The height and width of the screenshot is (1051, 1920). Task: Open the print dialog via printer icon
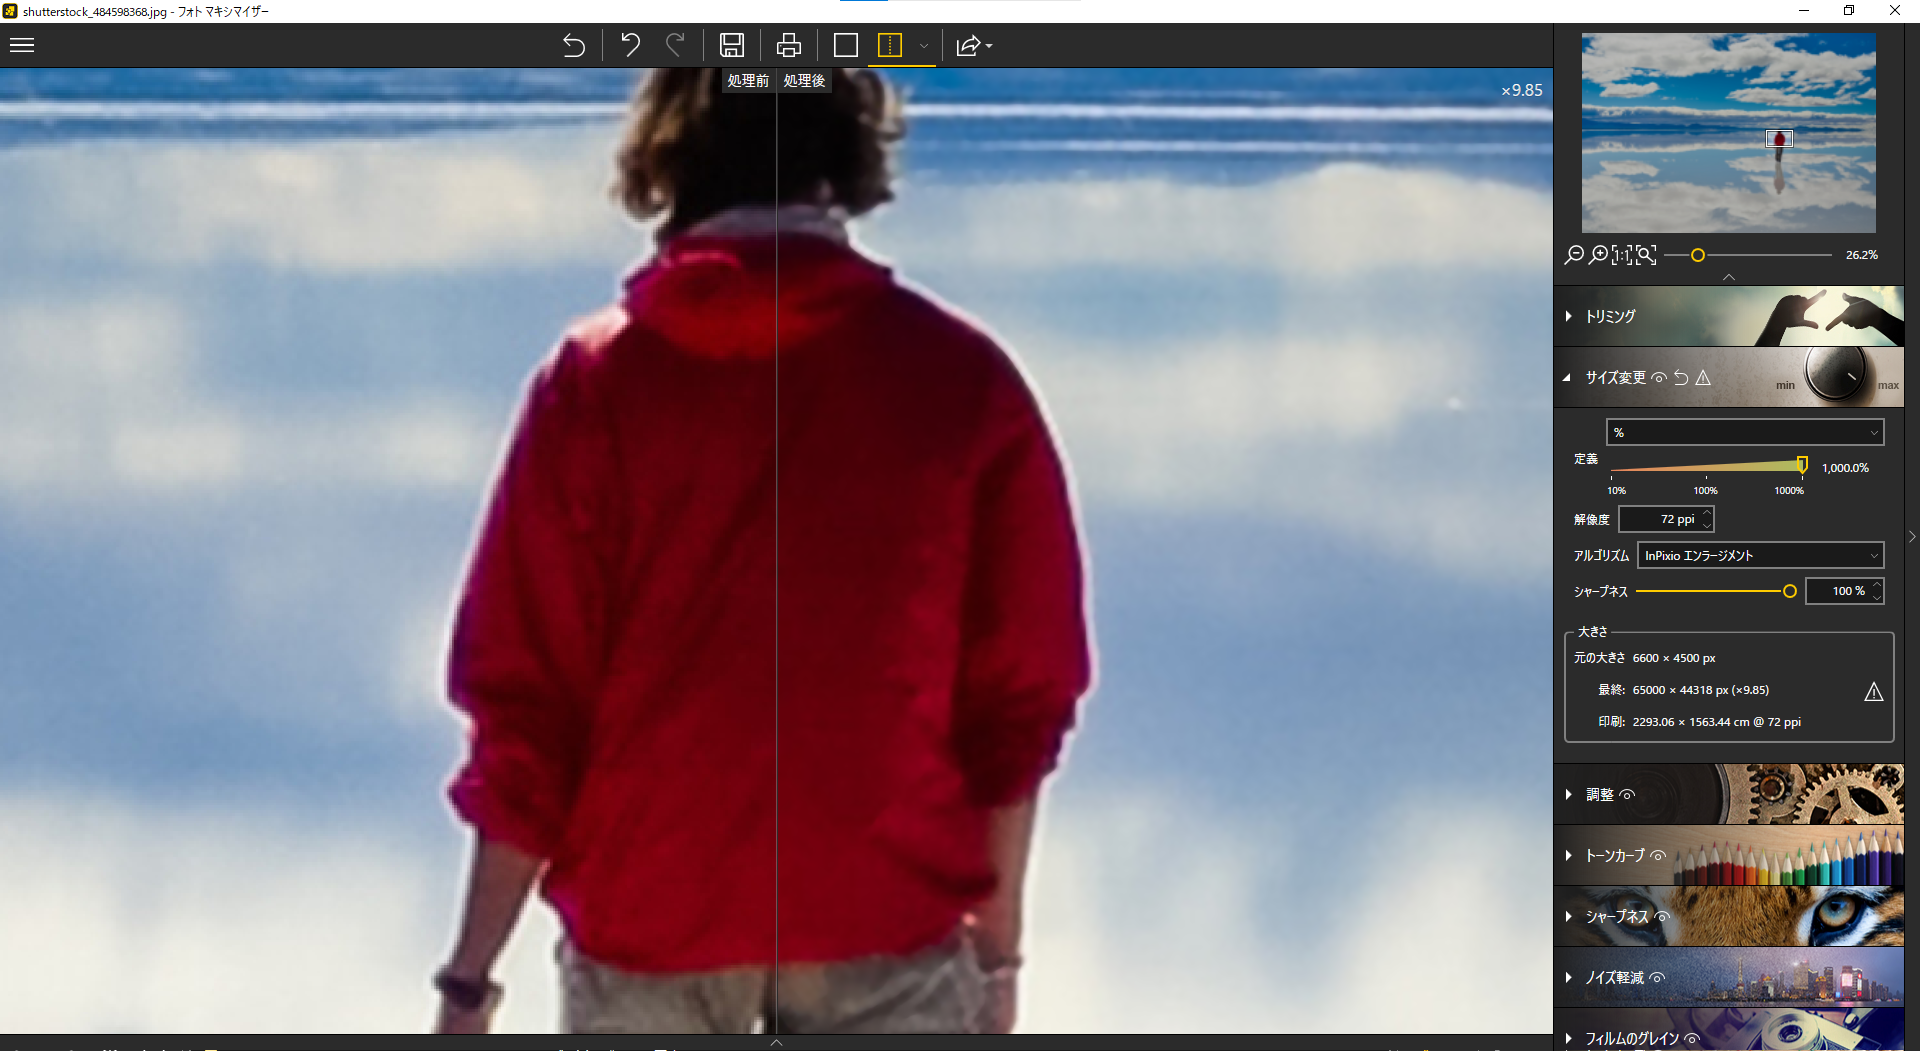(x=788, y=45)
